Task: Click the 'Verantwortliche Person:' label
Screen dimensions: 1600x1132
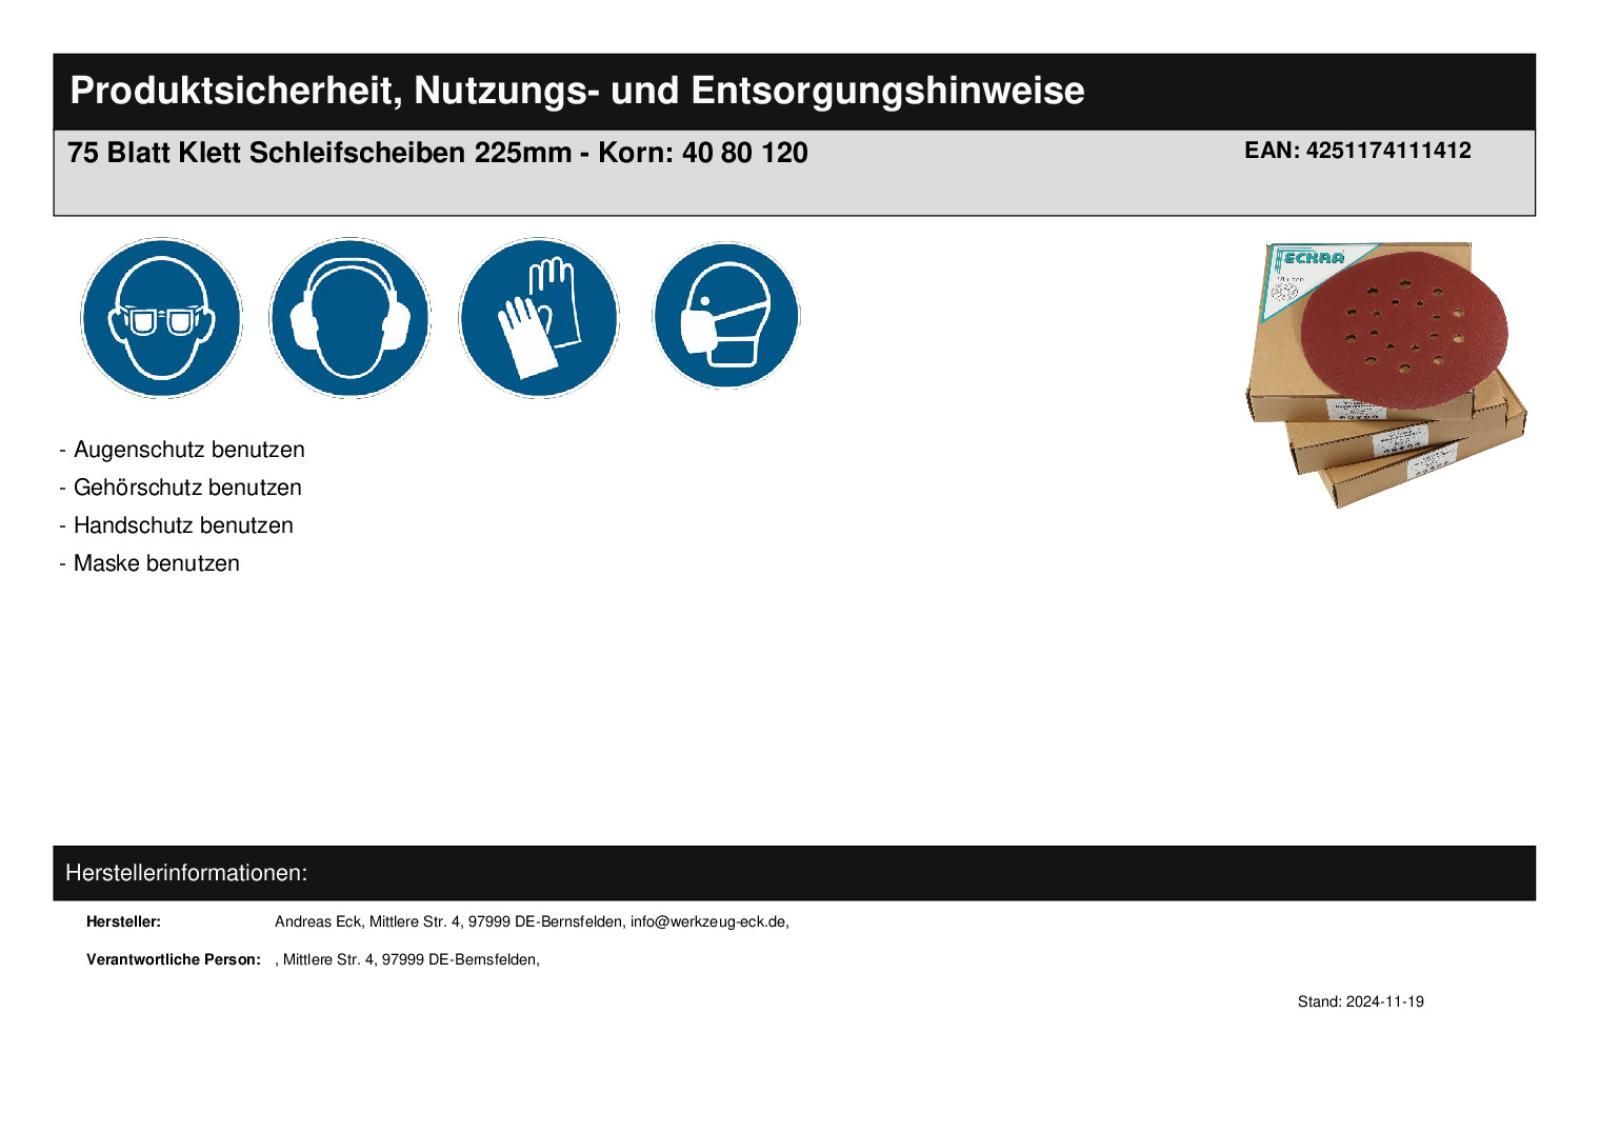Action: (173, 960)
